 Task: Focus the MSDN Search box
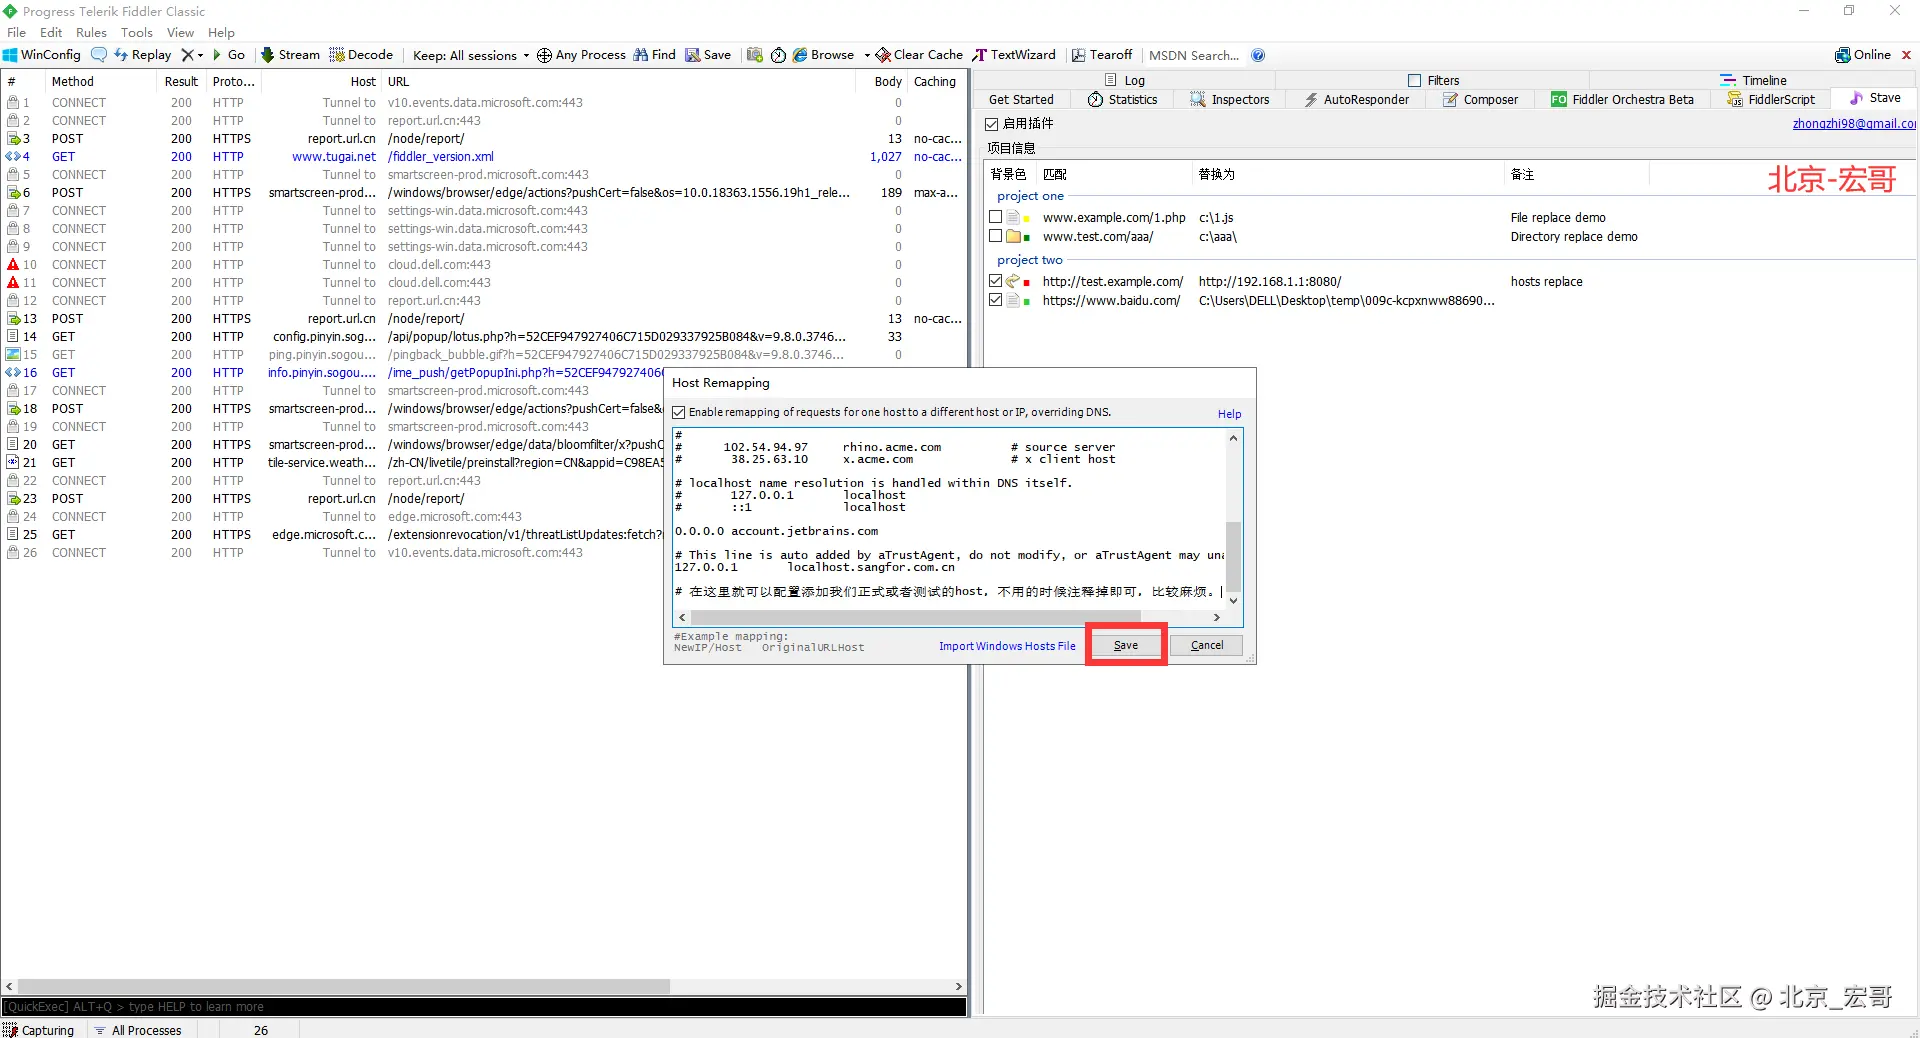pyautogui.click(x=1194, y=55)
